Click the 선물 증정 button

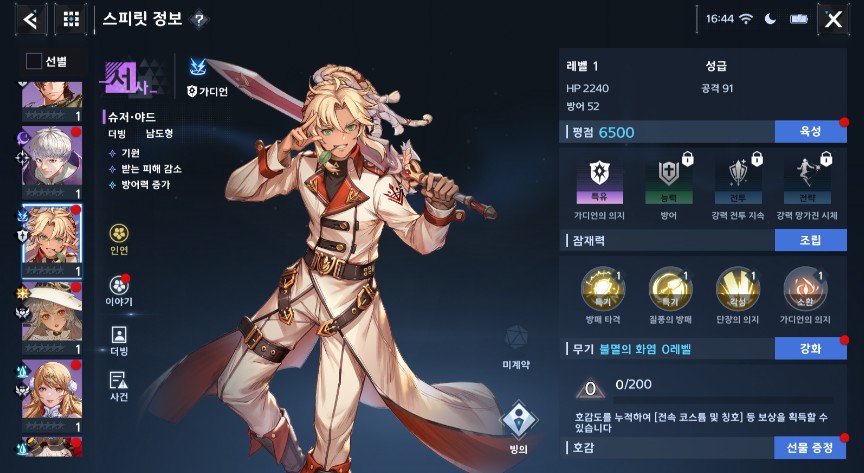(x=810, y=448)
